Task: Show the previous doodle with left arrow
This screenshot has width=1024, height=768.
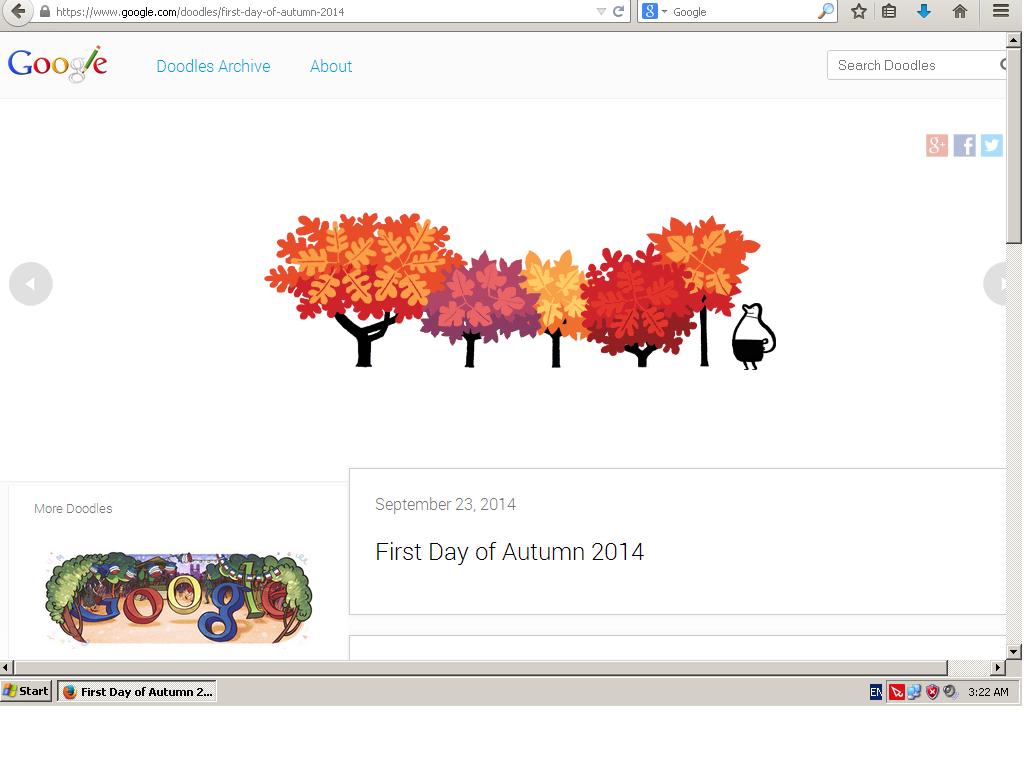Action: [x=30, y=284]
